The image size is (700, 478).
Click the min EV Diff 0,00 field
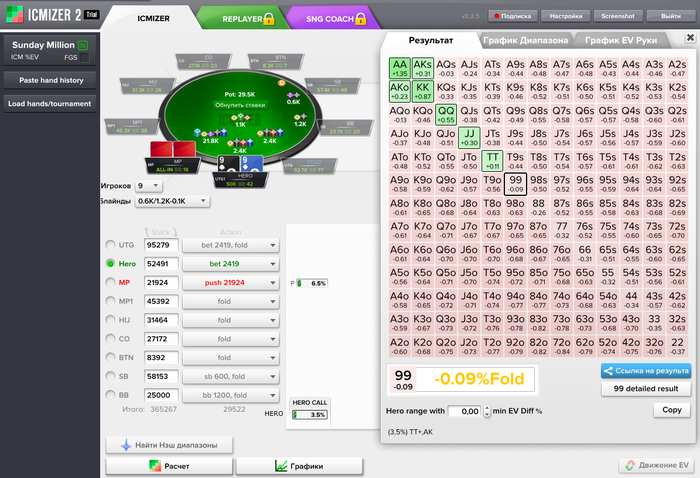pos(465,411)
